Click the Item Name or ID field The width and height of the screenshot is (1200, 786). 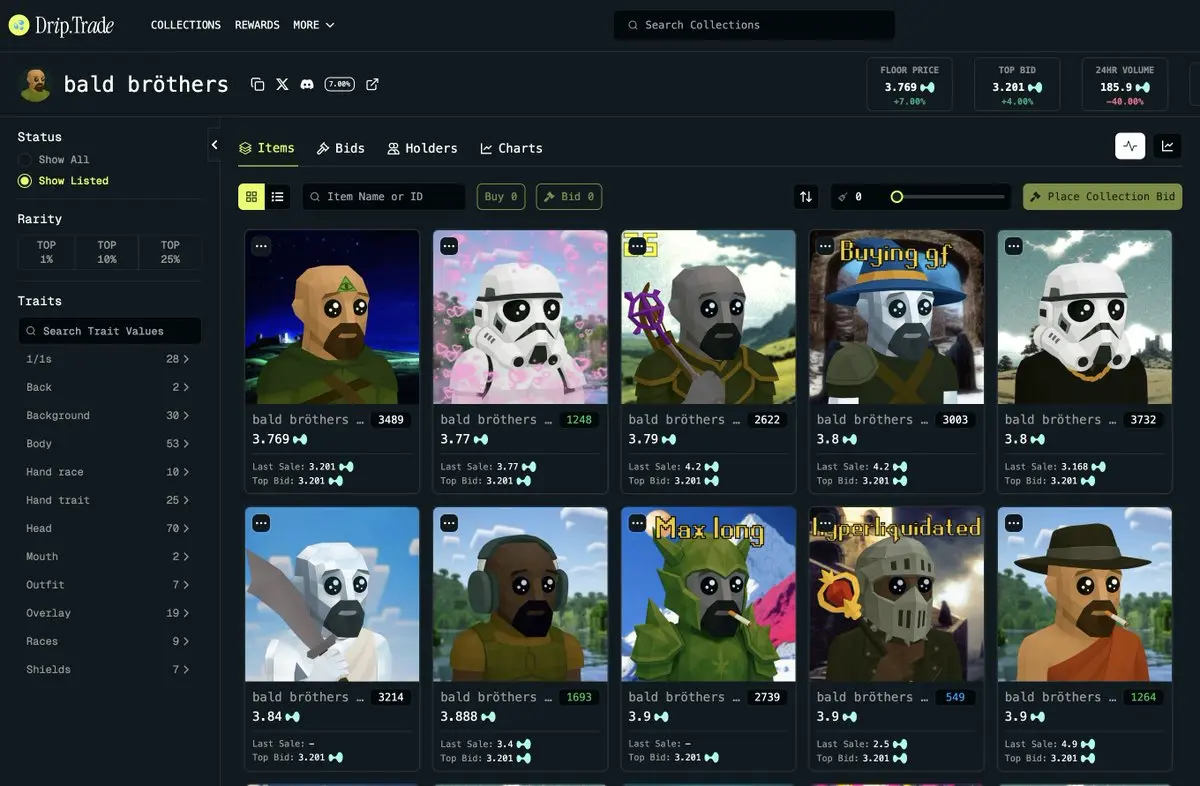384,197
